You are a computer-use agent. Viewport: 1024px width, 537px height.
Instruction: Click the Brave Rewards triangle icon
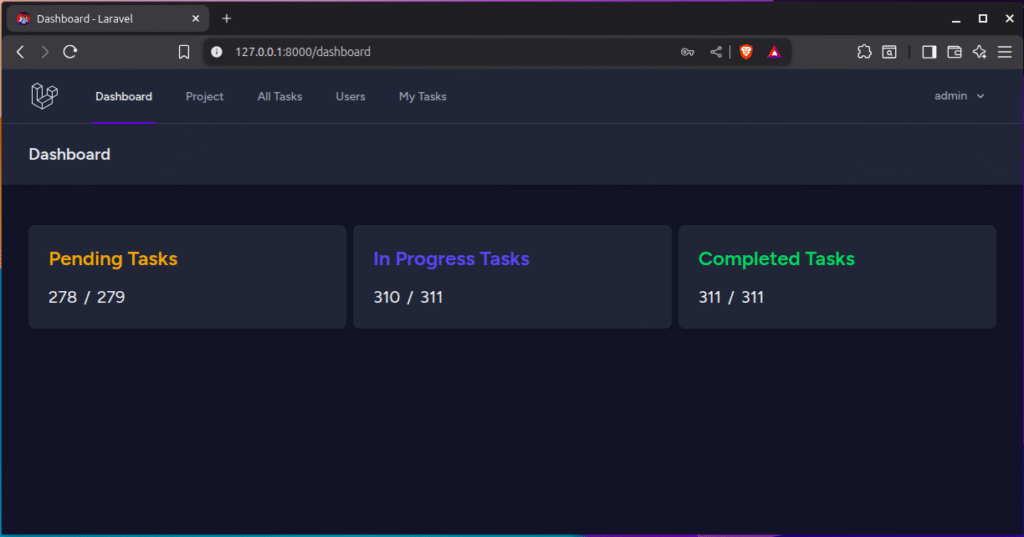coord(774,52)
